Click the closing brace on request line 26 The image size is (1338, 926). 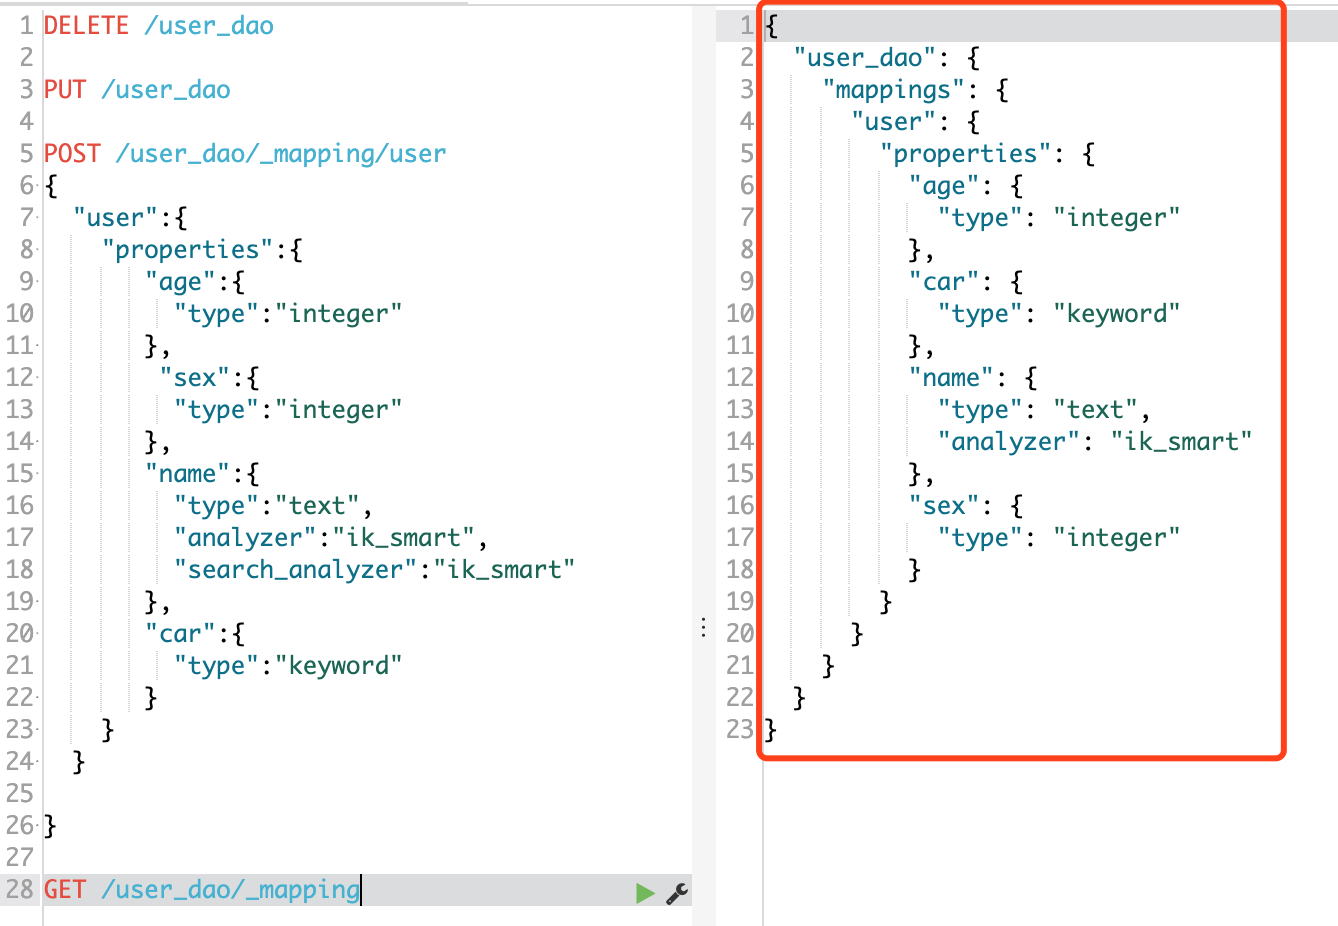pos(51,826)
